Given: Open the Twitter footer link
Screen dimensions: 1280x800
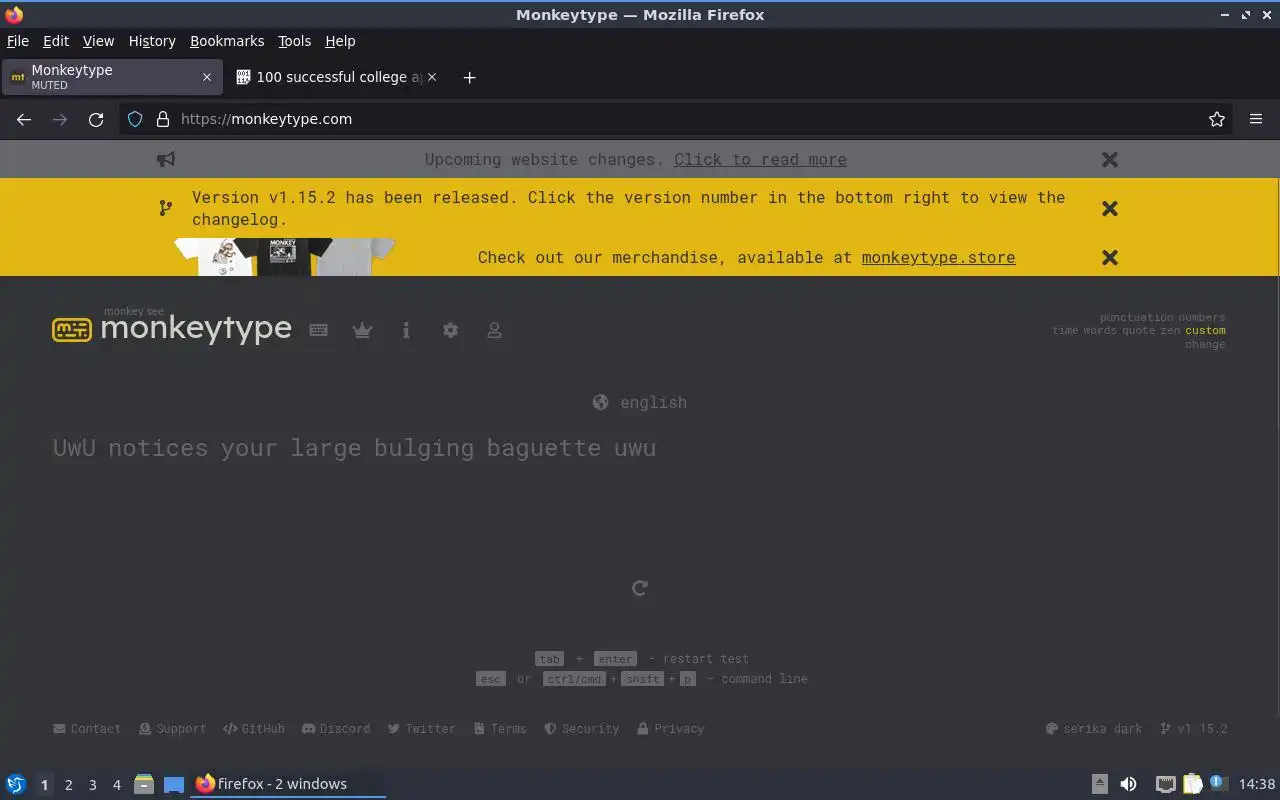Looking at the screenshot, I should (422, 729).
